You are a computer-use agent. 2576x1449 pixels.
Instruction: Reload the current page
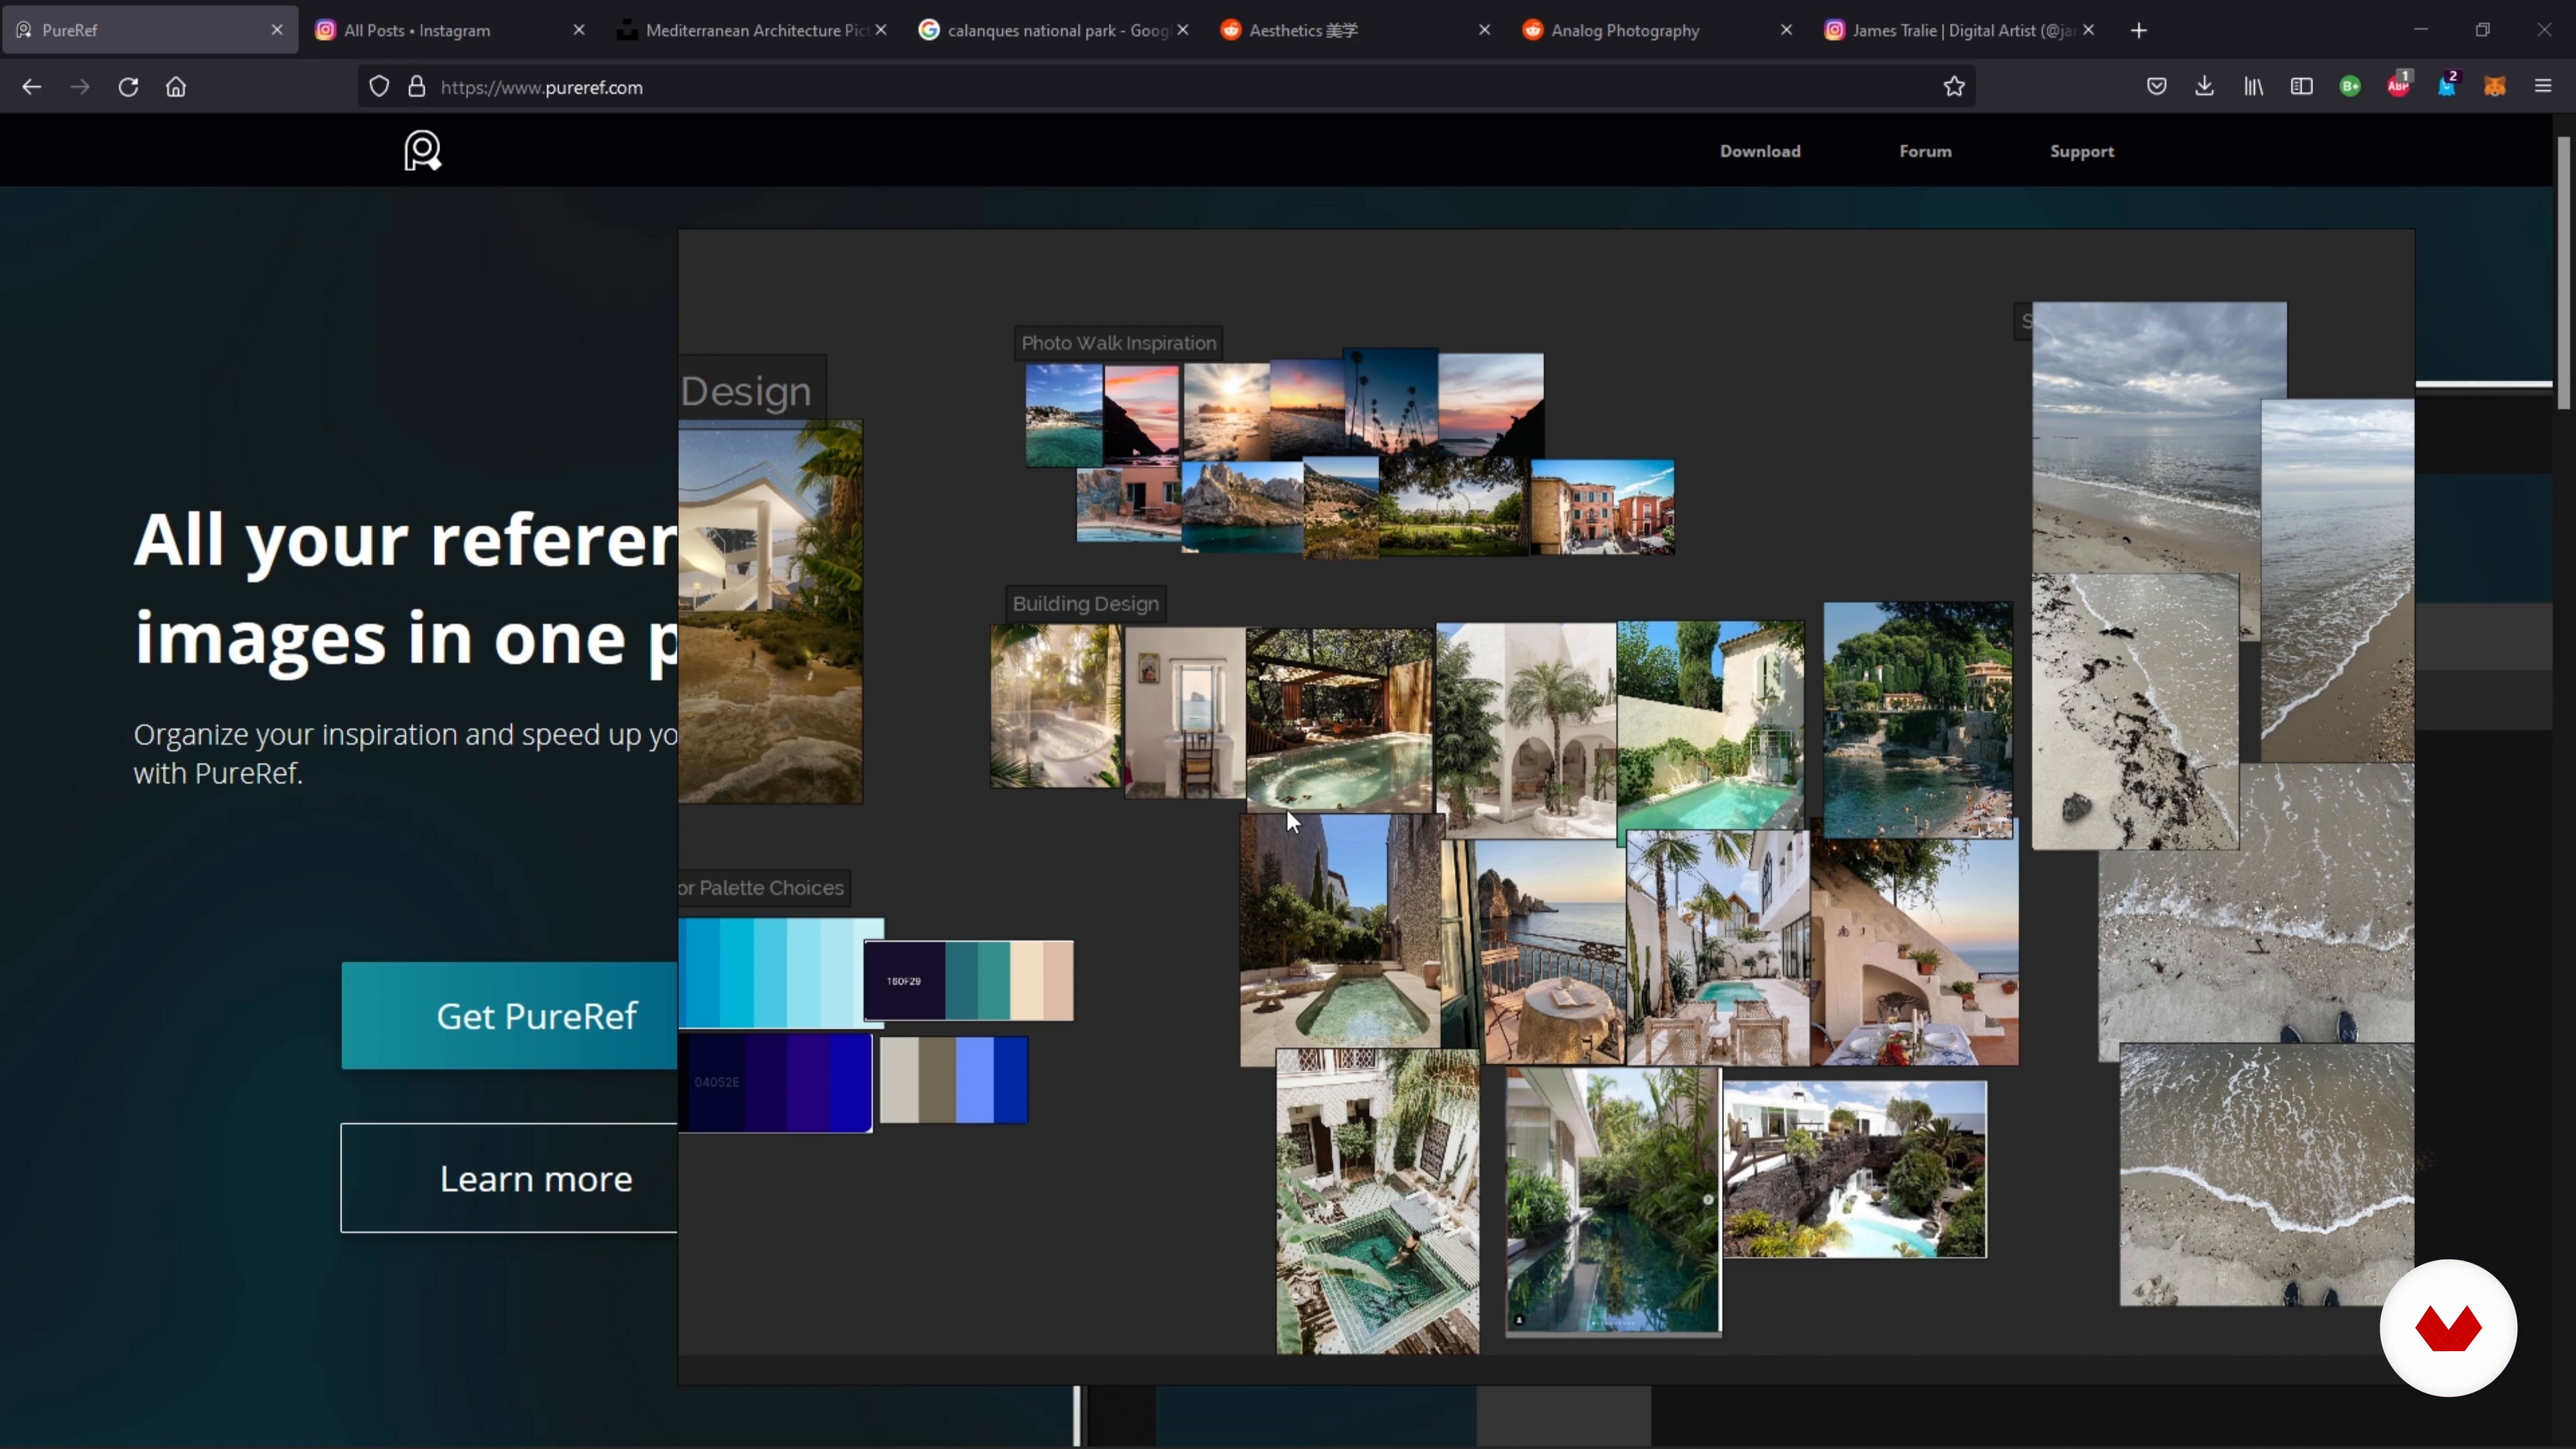128,87
